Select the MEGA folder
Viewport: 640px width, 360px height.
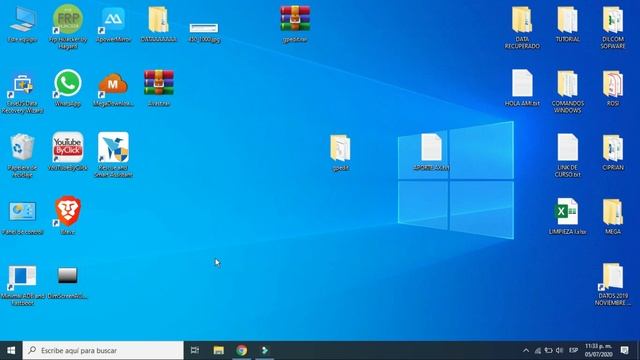(x=613, y=212)
